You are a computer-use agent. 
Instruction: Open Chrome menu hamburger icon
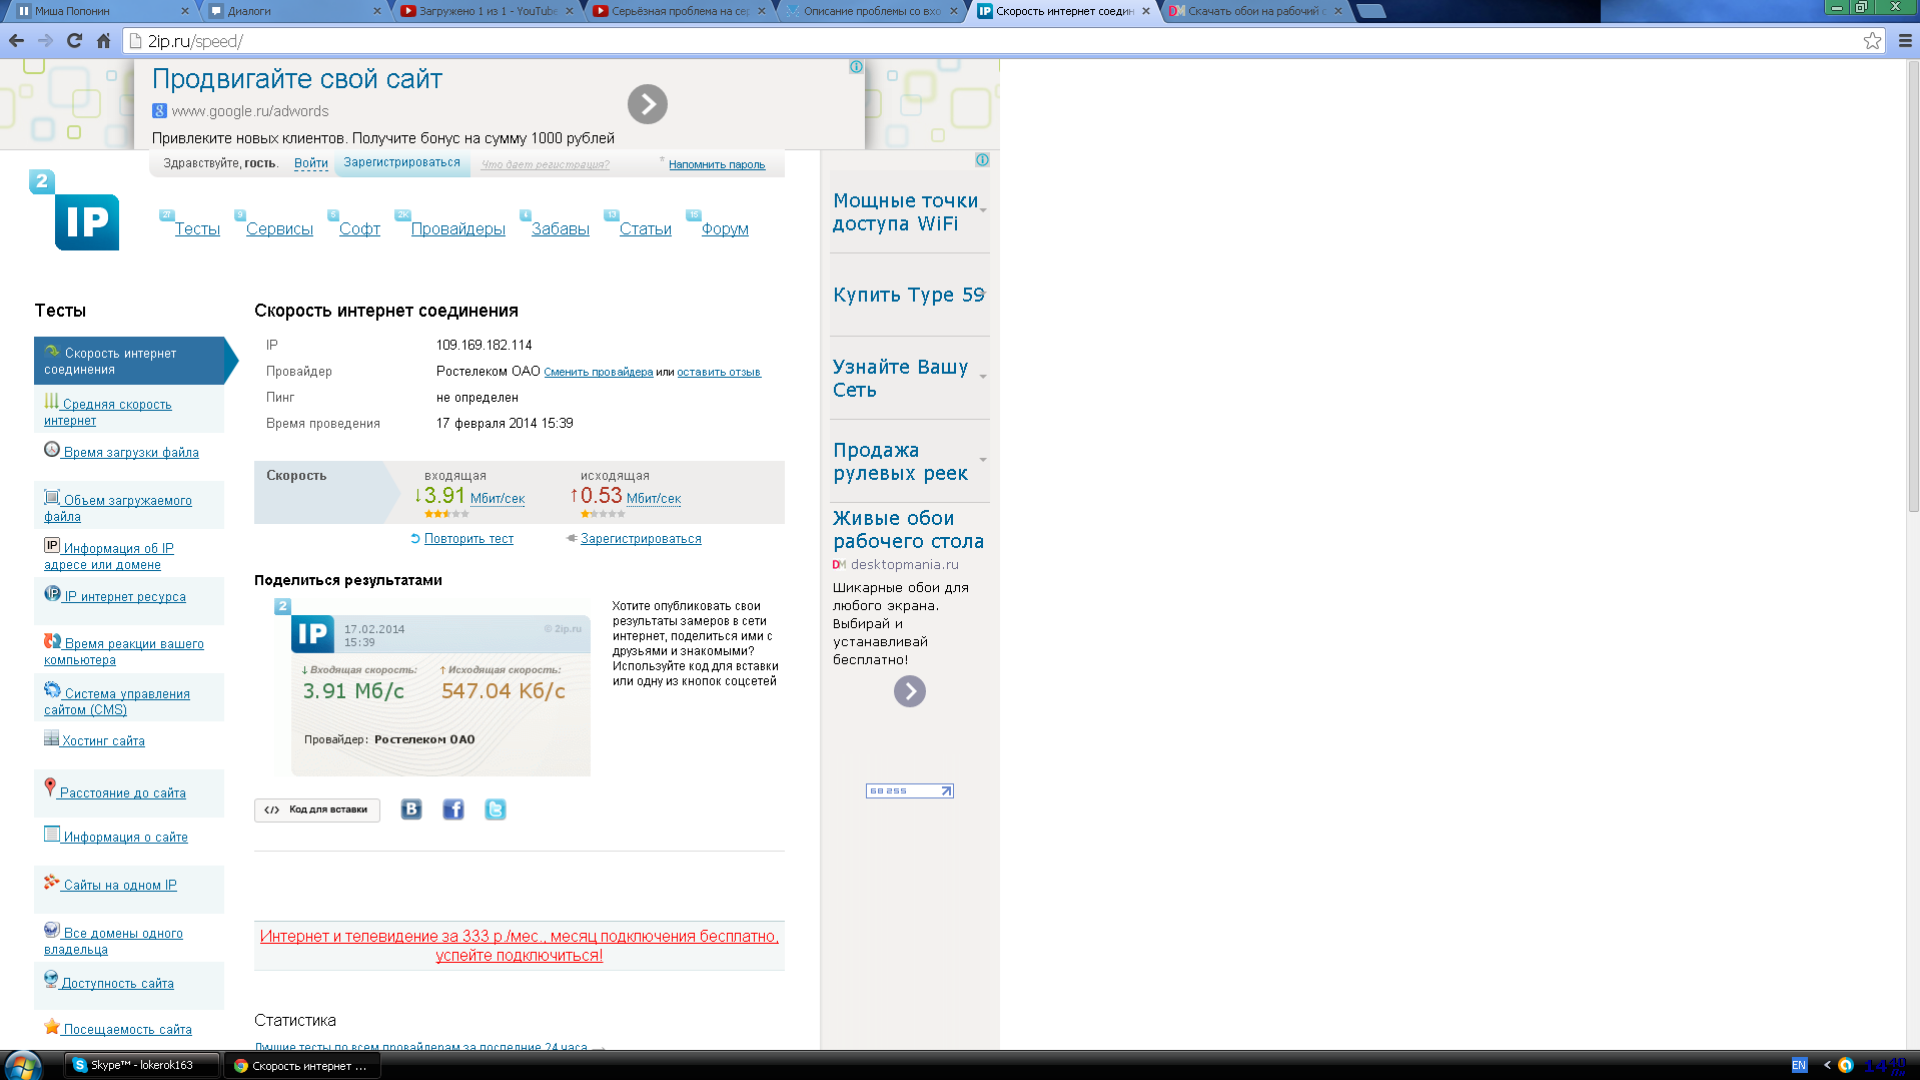1905,41
